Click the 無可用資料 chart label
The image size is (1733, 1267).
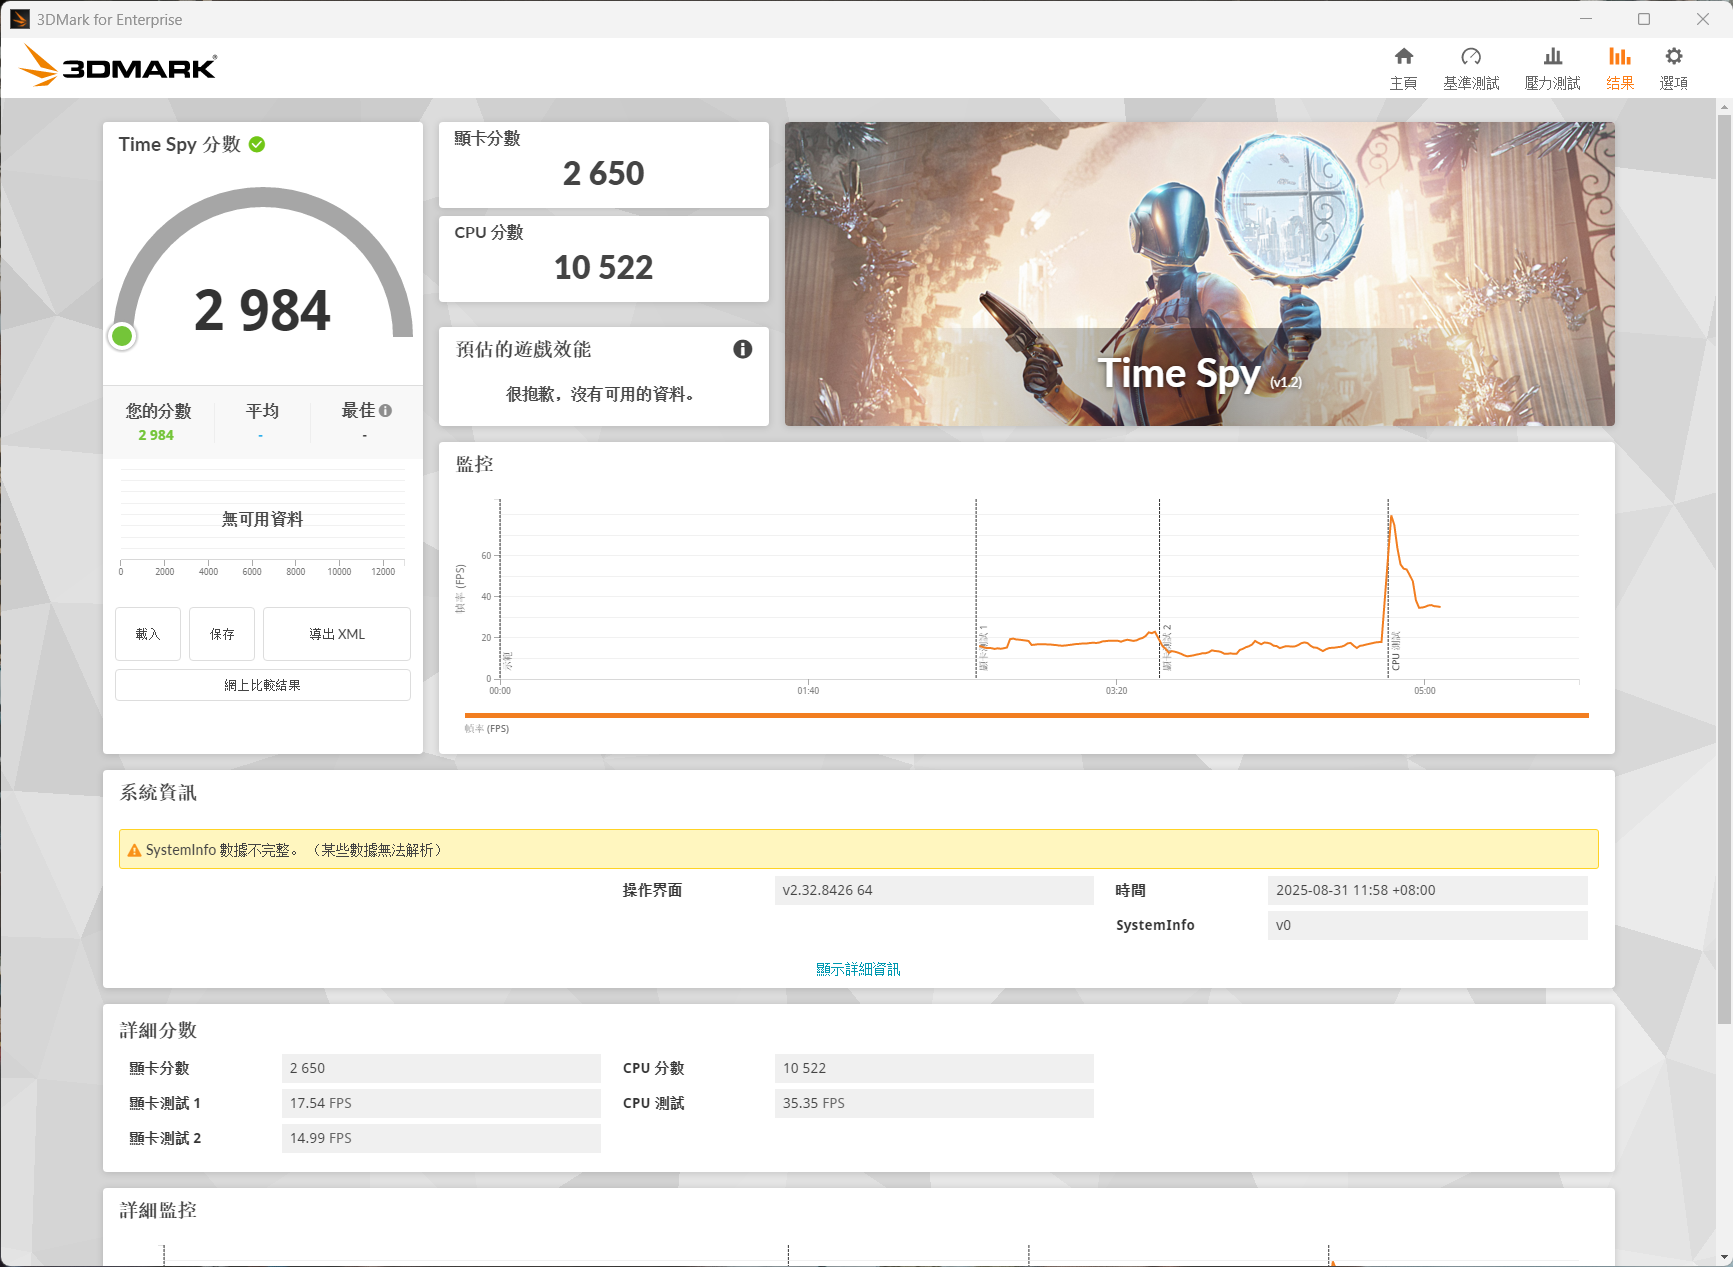coord(262,519)
